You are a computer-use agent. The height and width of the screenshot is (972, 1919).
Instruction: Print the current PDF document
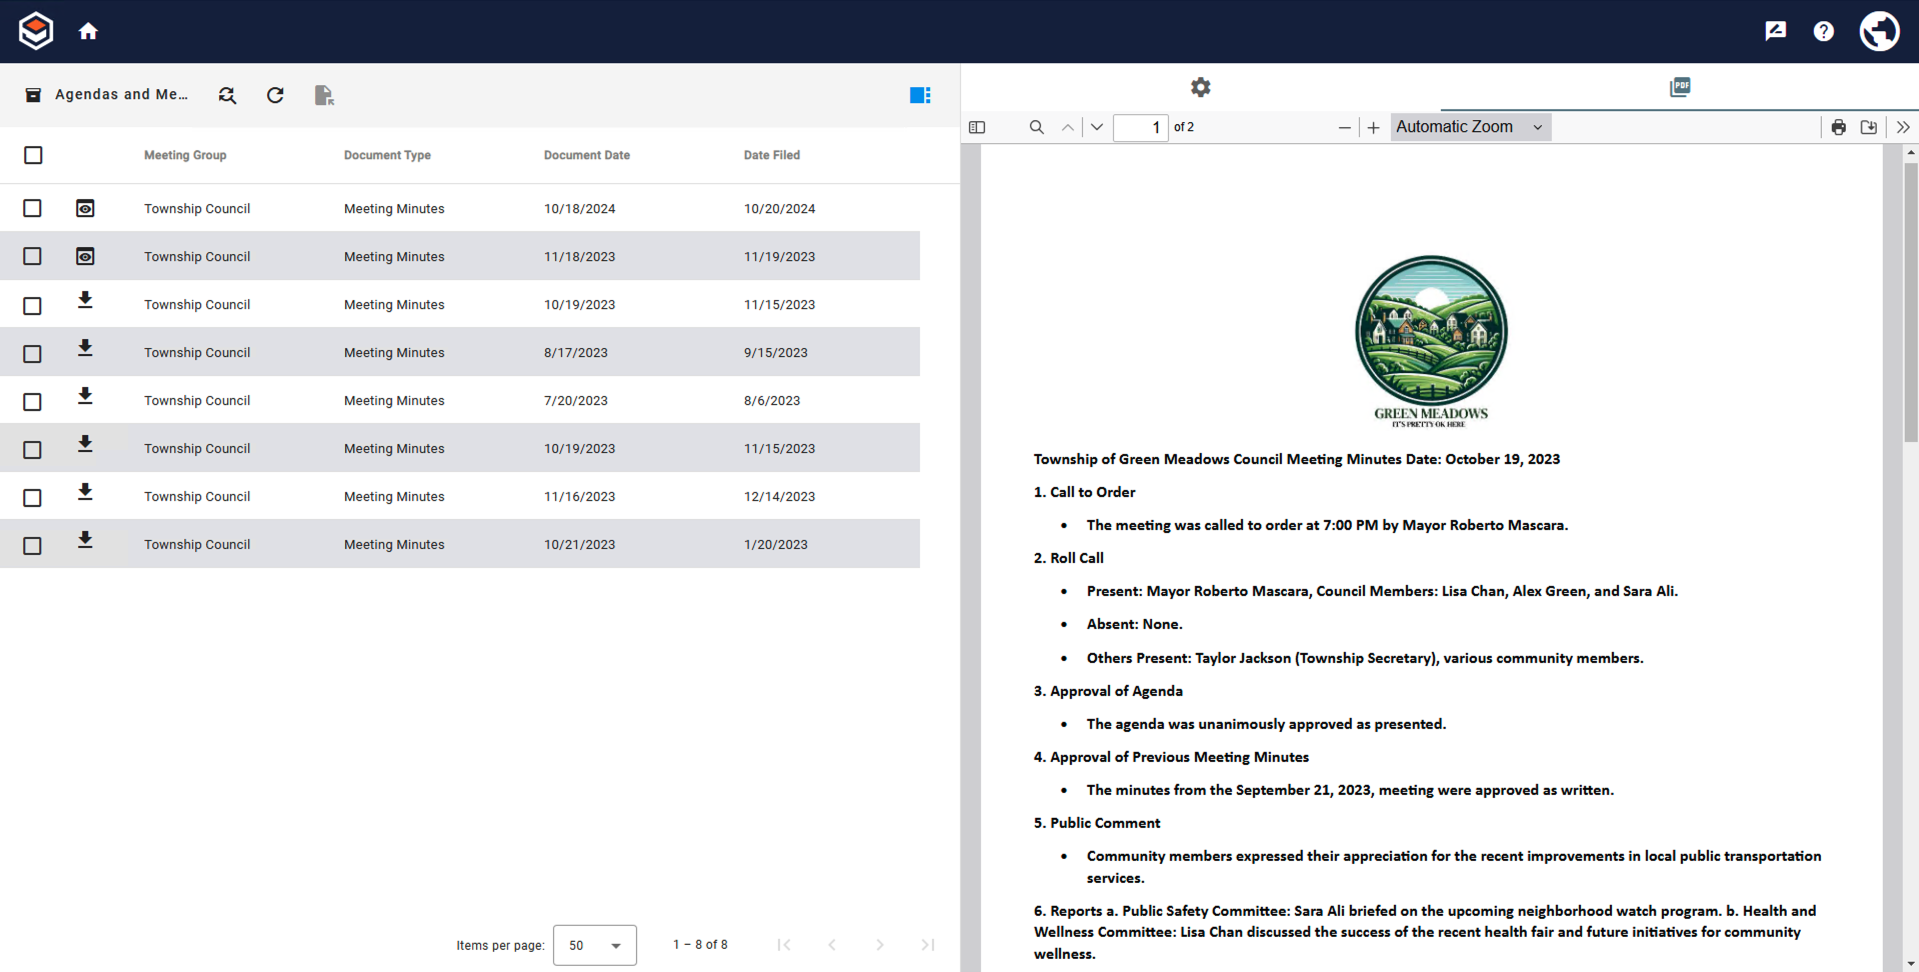(x=1838, y=127)
